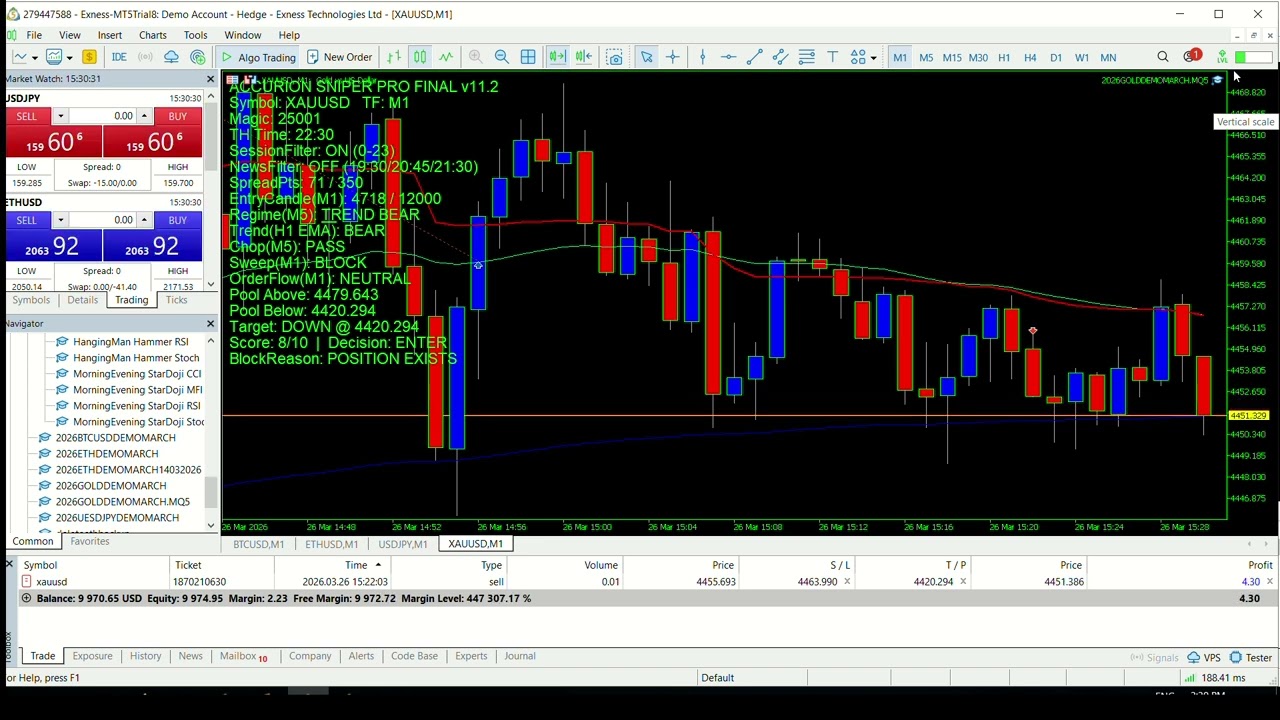Increase USDJPY volume with stepper arrow
This screenshot has height=720, width=1280.
144,116
